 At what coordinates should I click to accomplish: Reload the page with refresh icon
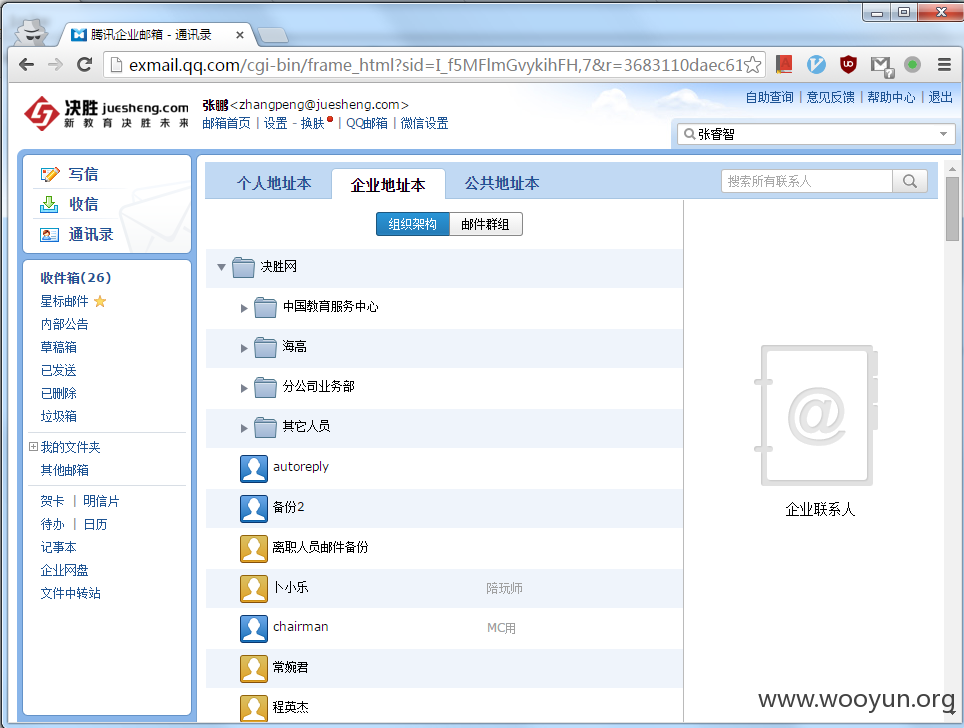pyautogui.click(x=84, y=65)
